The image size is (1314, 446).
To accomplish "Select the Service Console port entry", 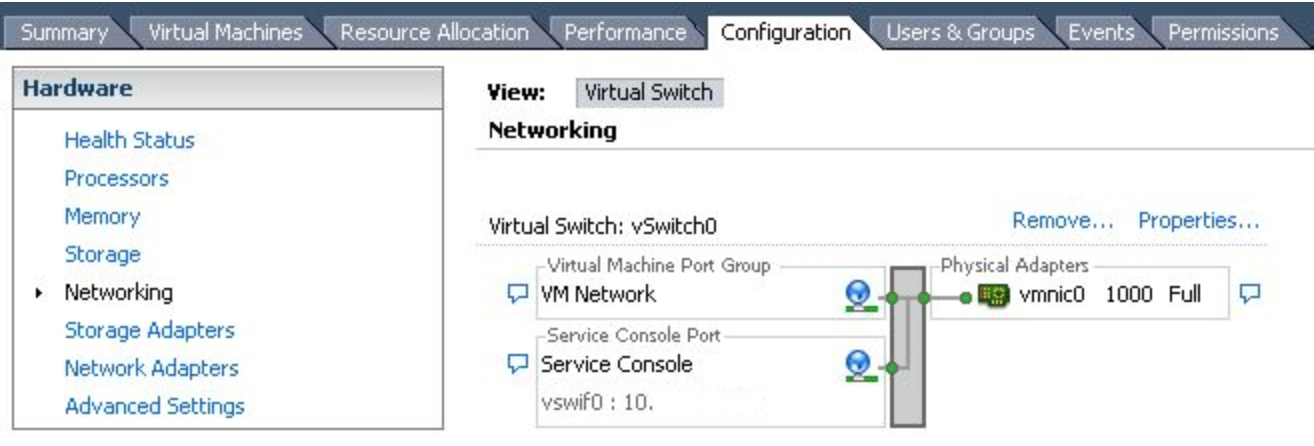I will coord(616,365).
